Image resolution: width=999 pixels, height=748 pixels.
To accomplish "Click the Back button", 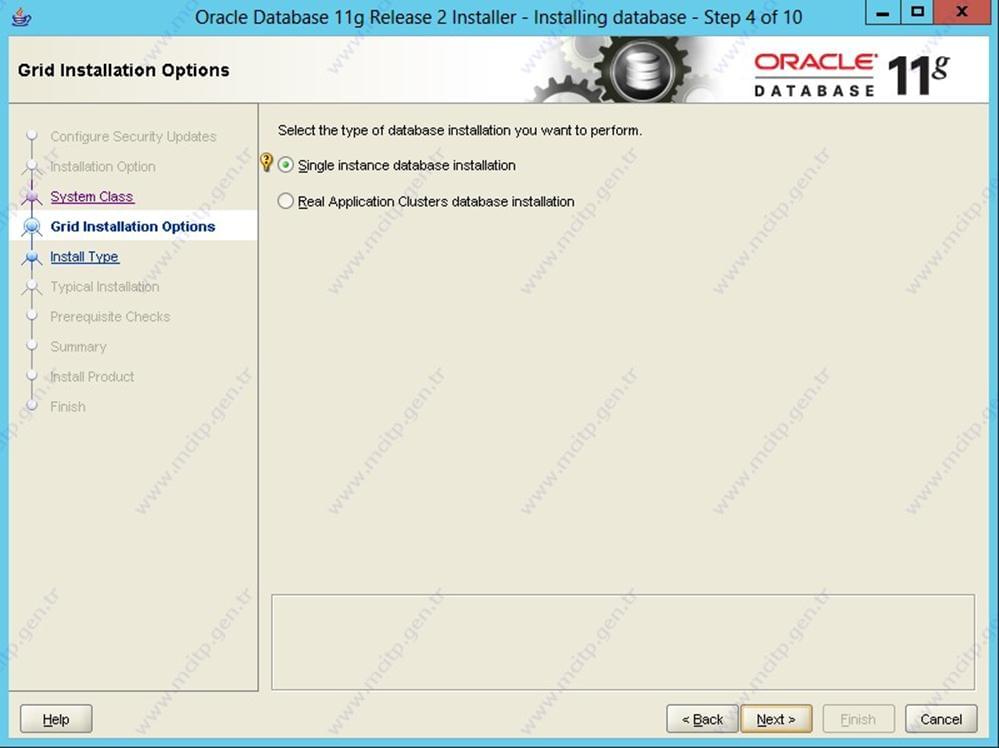I will [702, 719].
